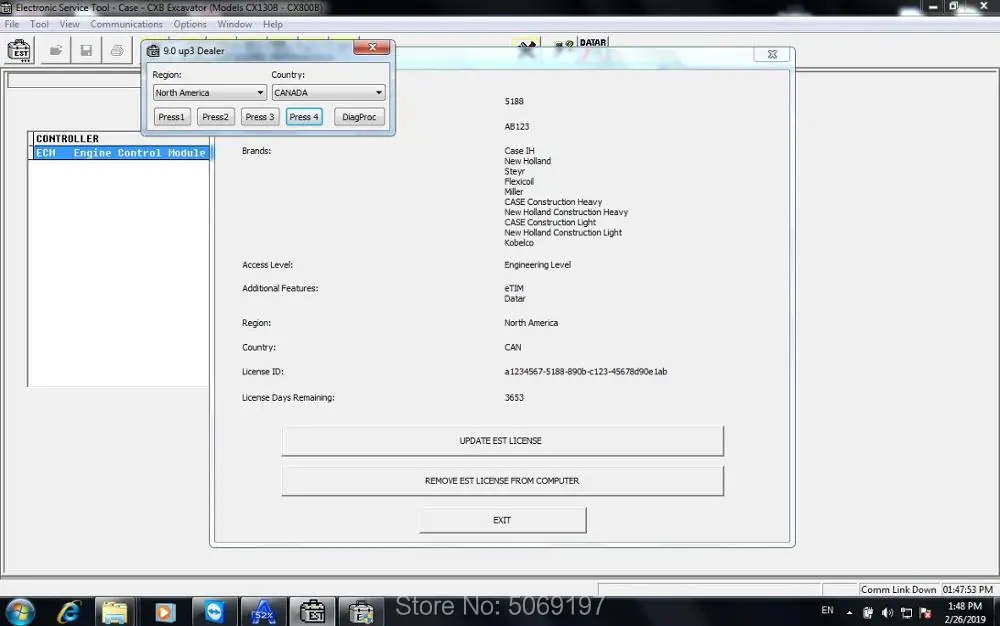Click the Action Center flag tray icon
The image size is (1000, 626).
(925, 613)
